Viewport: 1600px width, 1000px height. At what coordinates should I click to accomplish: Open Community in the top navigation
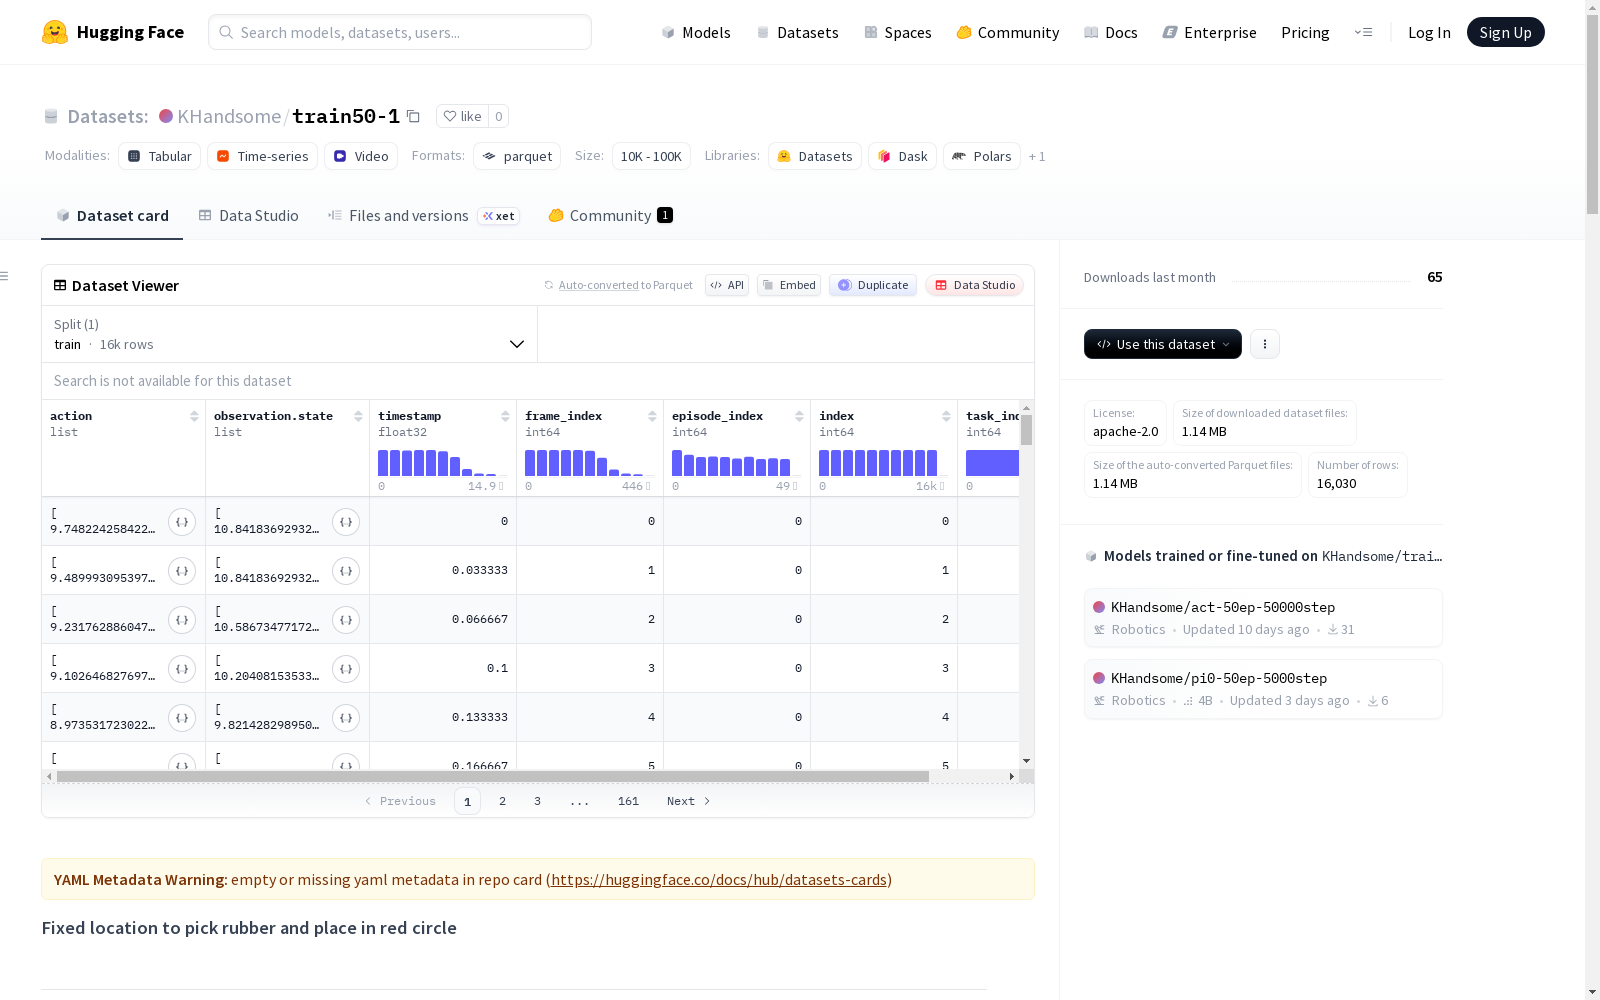[x=1008, y=32]
